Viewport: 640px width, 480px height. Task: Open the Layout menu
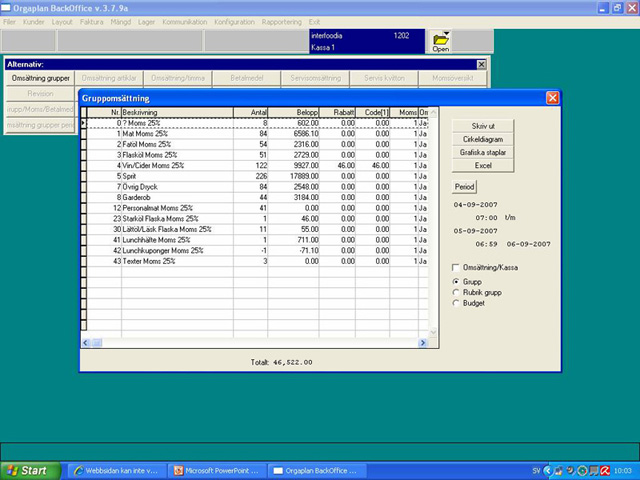[x=62, y=22]
